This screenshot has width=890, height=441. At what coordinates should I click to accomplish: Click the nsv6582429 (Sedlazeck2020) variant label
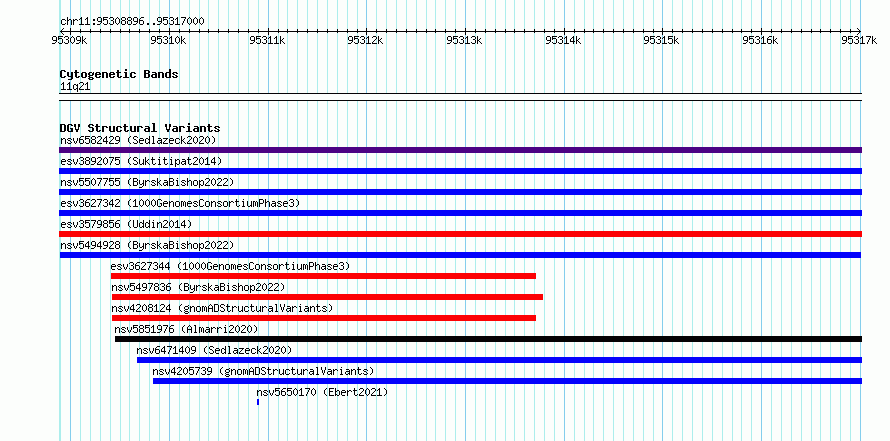point(138,140)
